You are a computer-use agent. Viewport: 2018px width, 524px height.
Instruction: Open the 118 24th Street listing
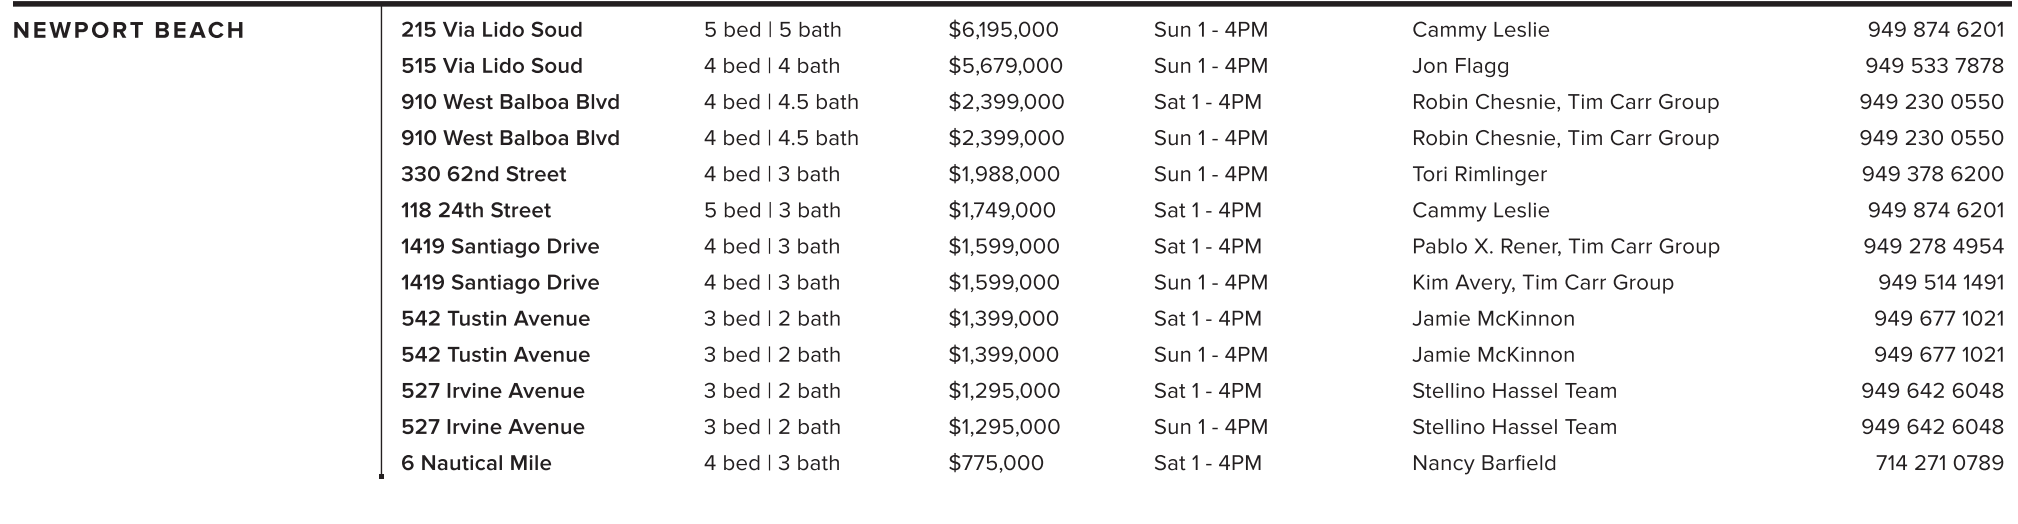click(x=476, y=210)
